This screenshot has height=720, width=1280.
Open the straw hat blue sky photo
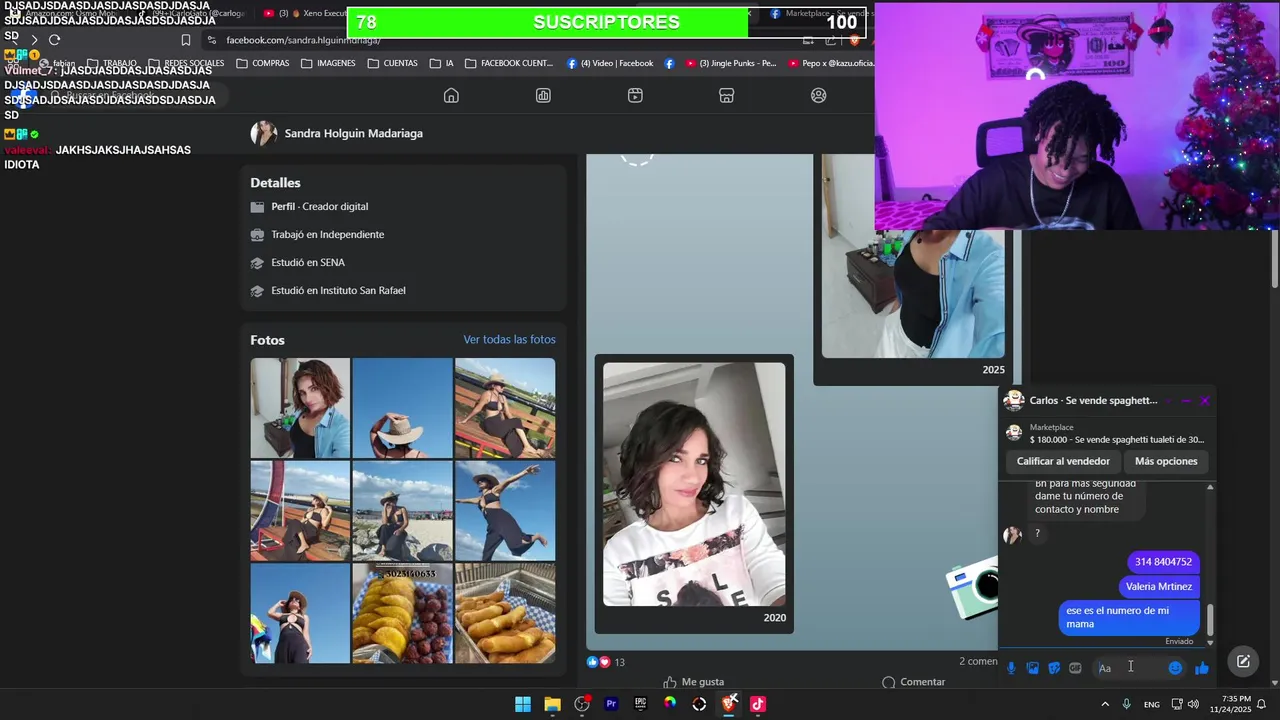[402, 408]
